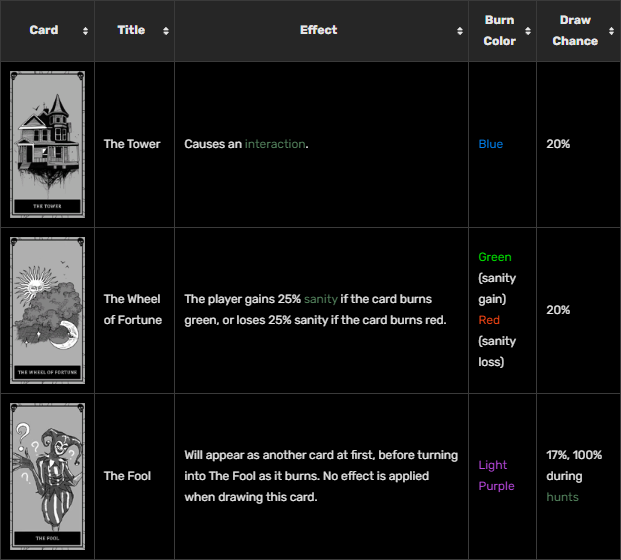Click the '17%, 100% during' draw chance text
The image size is (621, 560).
(x=574, y=465)
